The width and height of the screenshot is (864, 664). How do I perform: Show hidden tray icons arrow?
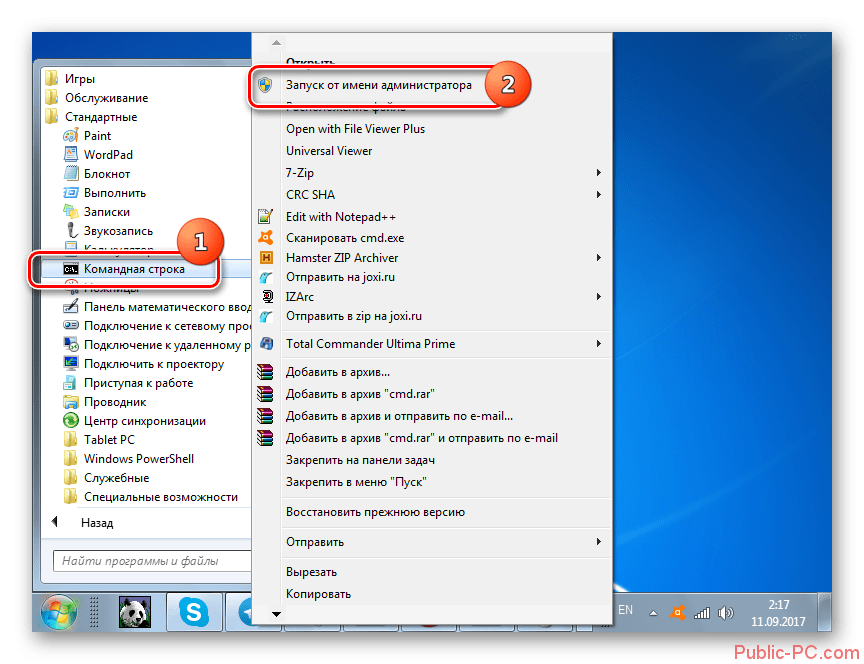click(653, 613)
